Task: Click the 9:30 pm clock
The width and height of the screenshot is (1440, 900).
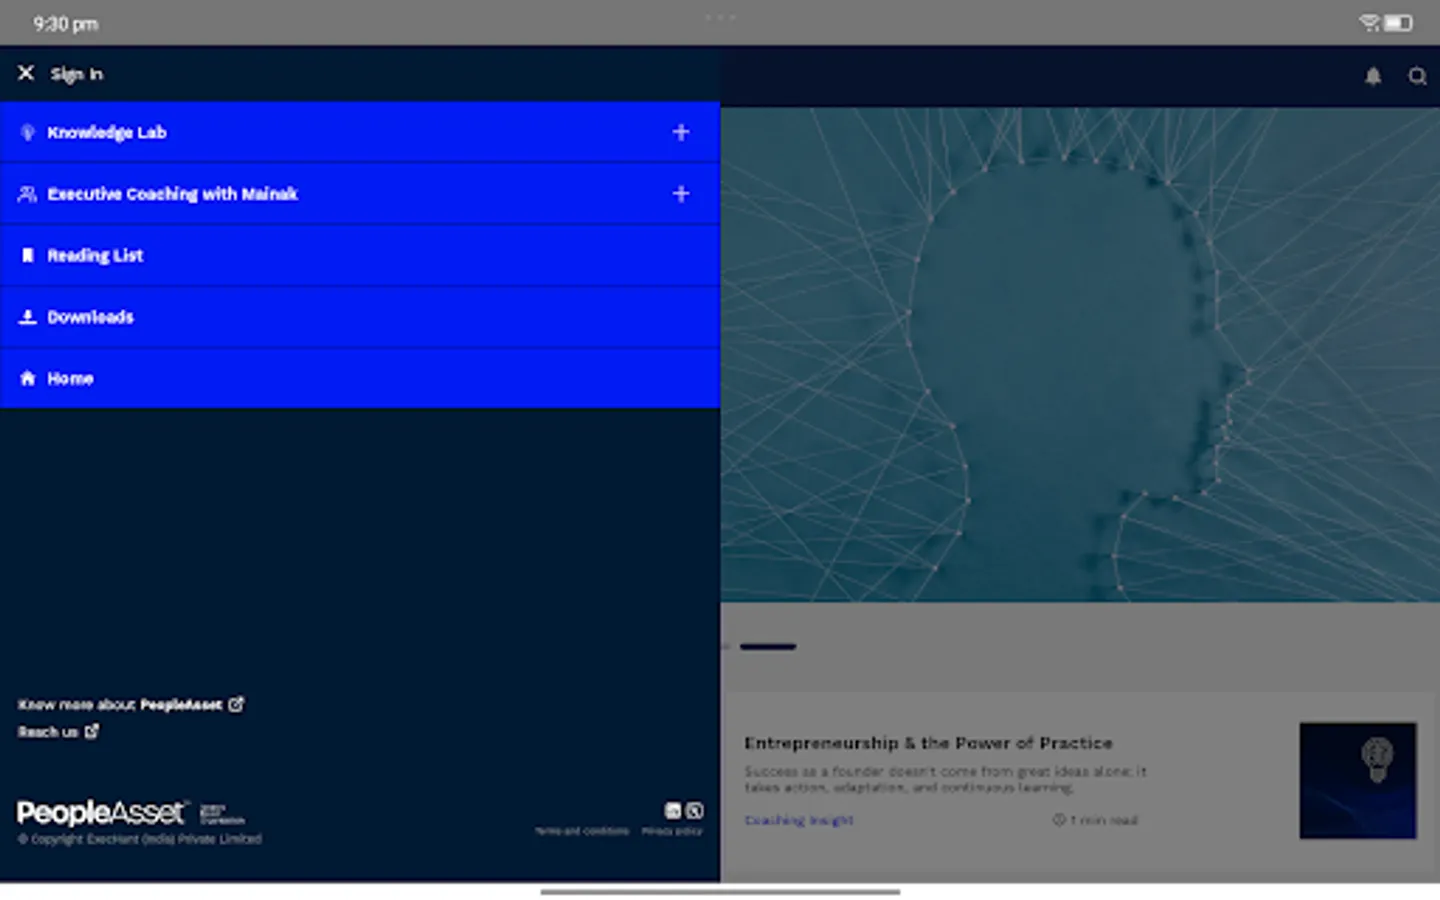Action: tap(65, 24)
